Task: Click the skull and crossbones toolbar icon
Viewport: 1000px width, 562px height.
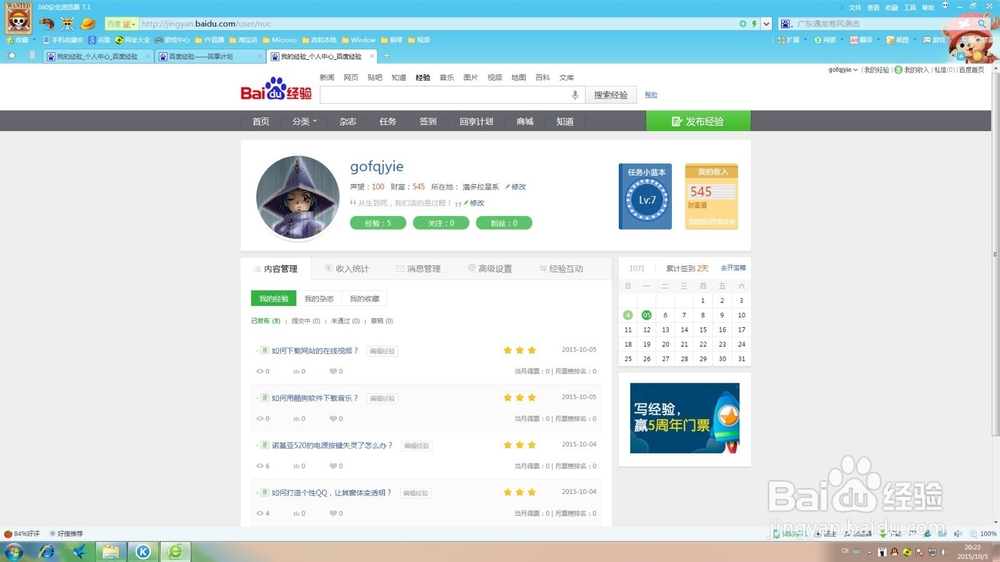Action: [x=67, y=24]
